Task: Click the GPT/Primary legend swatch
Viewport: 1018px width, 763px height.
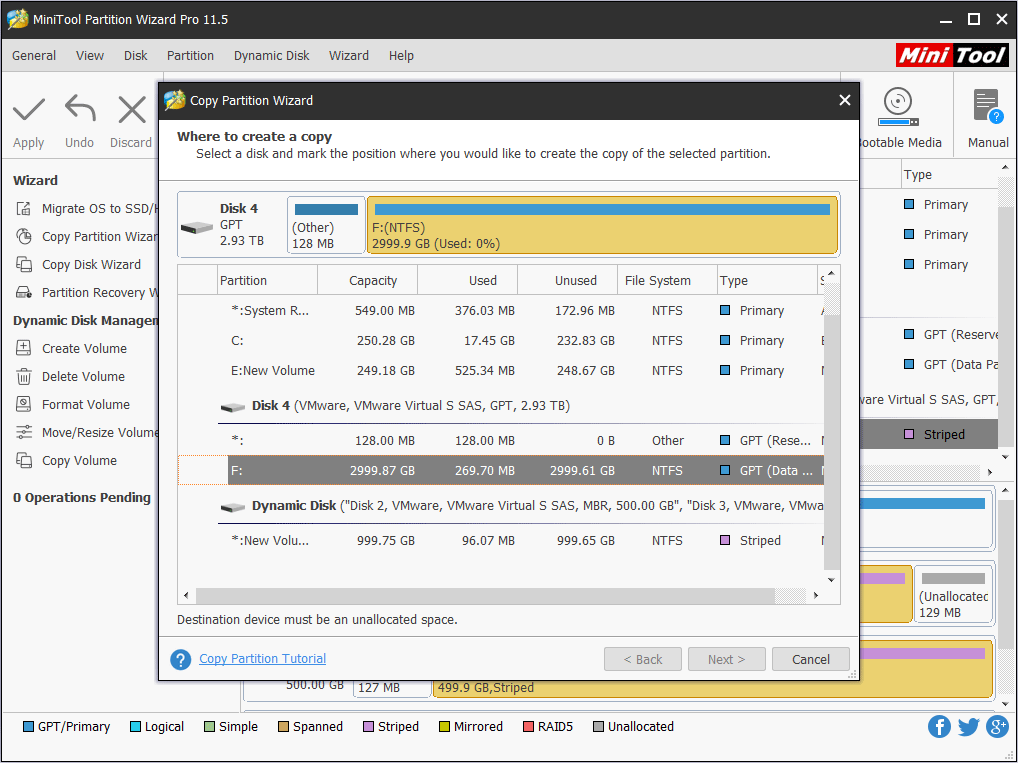Action: pyautogui.click(x=29, y=727)
